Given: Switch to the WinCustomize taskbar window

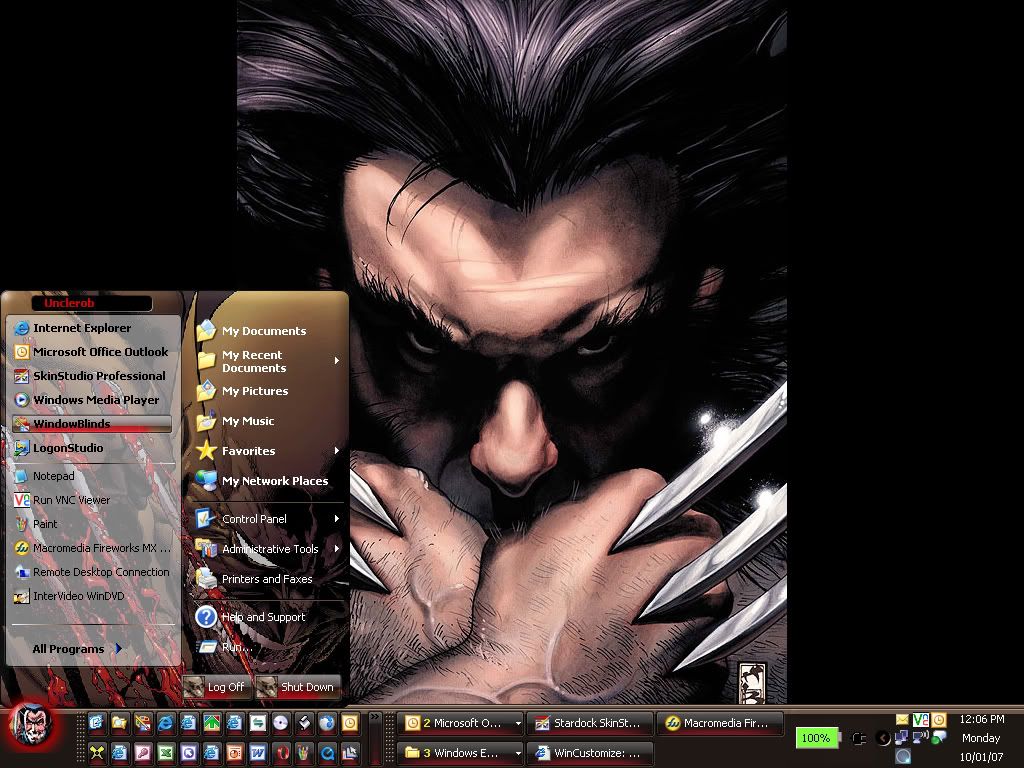Looking at the screenshot, I should tap(589, 753).
